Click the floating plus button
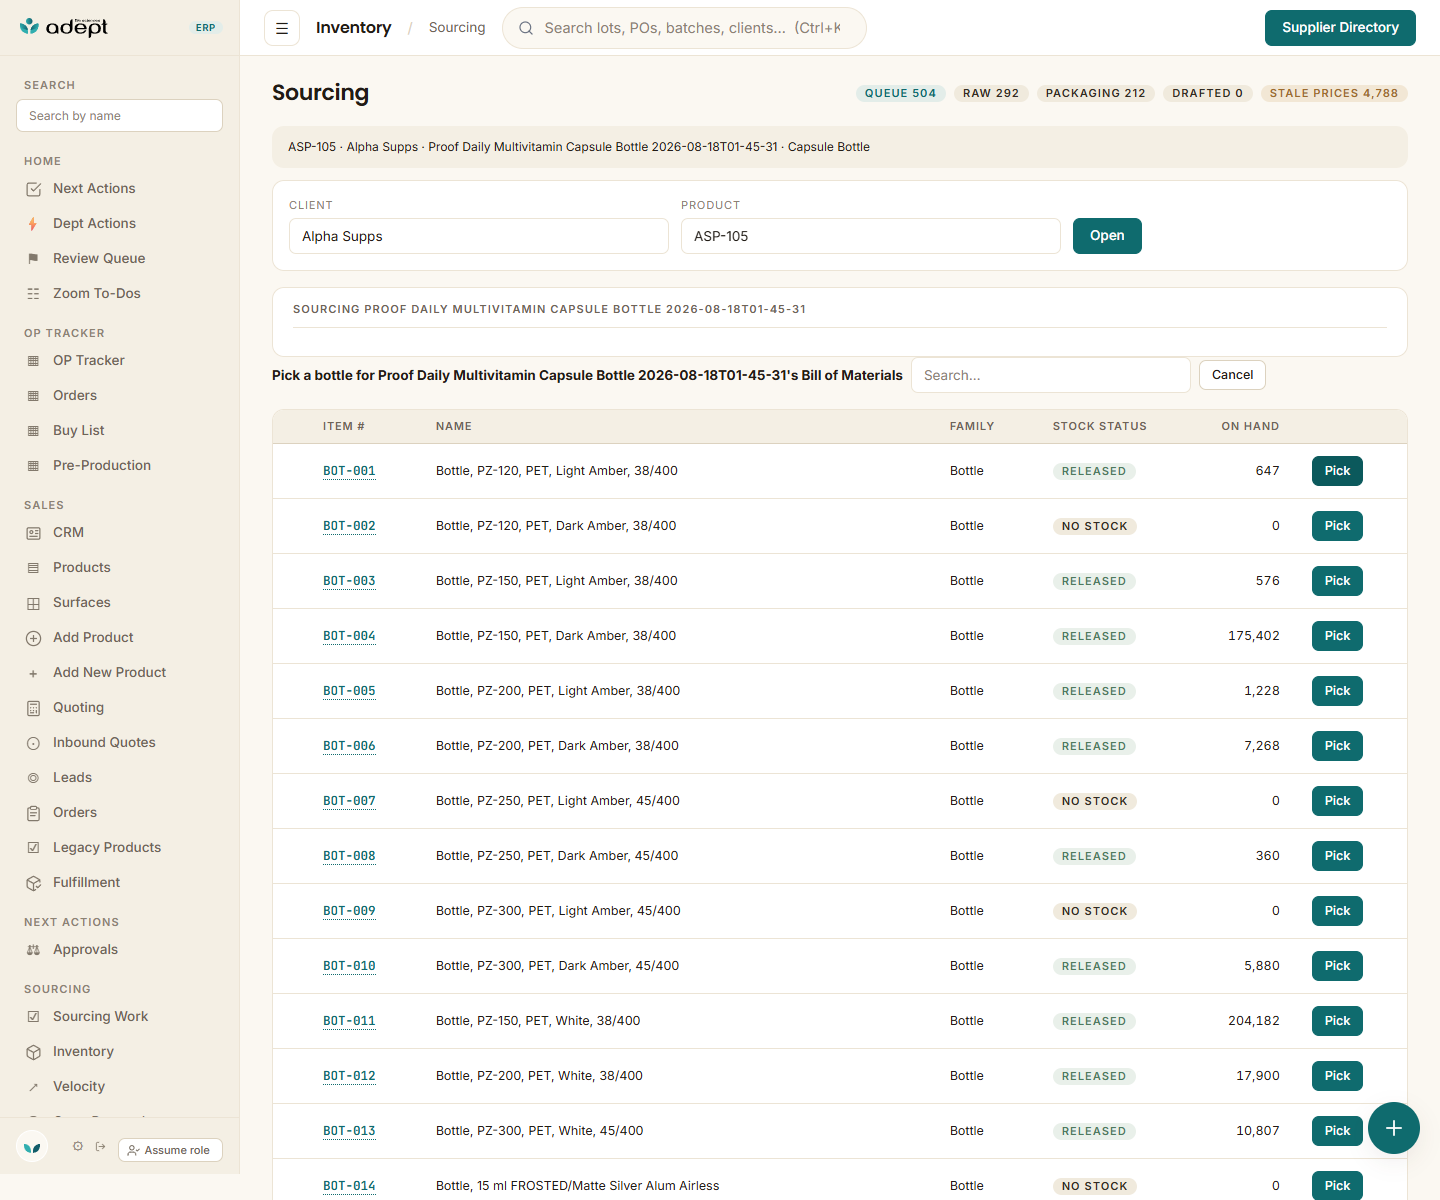This screenshot has width=1440, height=1200. click(1394, 1128)
